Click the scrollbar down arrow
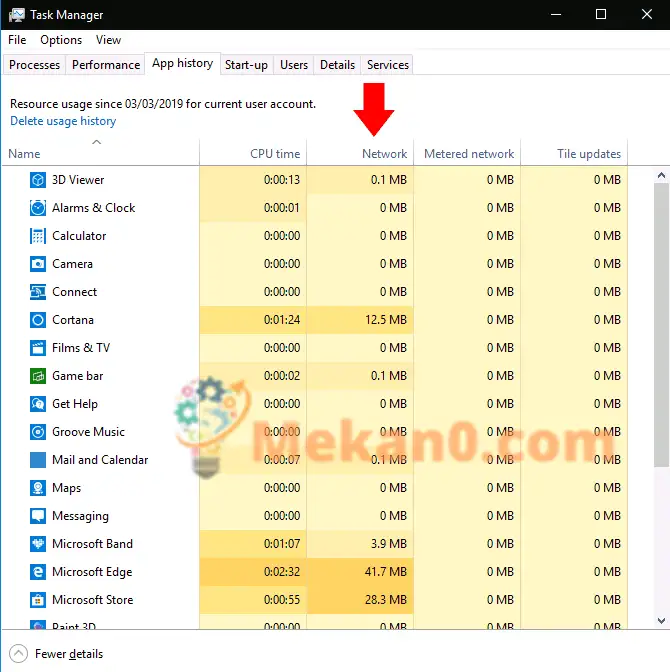670x672 pixels. 661,621
